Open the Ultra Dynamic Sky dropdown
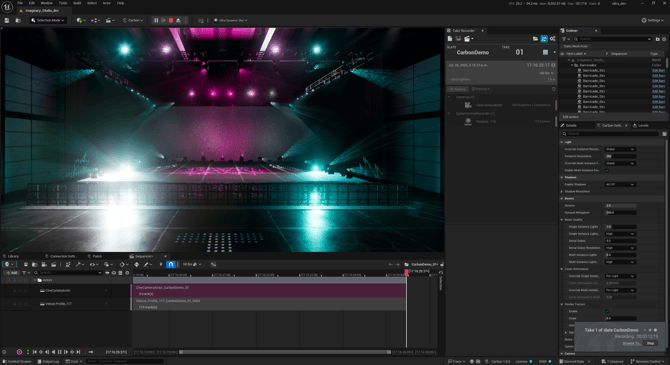 coord(230,20)
